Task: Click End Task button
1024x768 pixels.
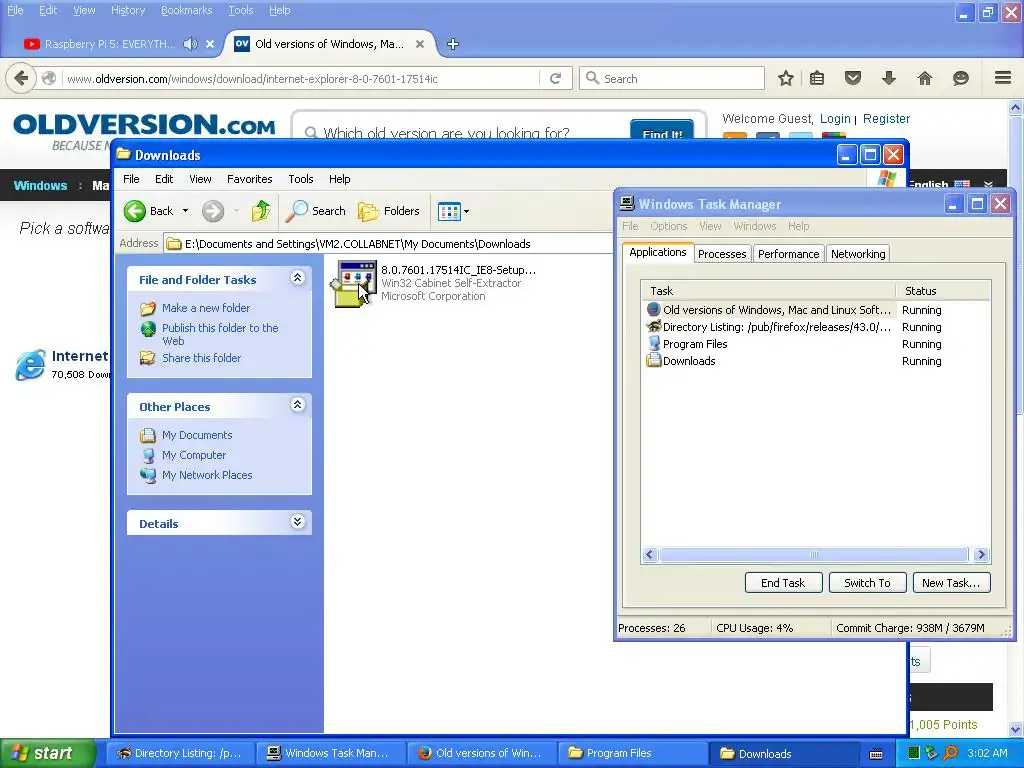Action: [783, 583]
